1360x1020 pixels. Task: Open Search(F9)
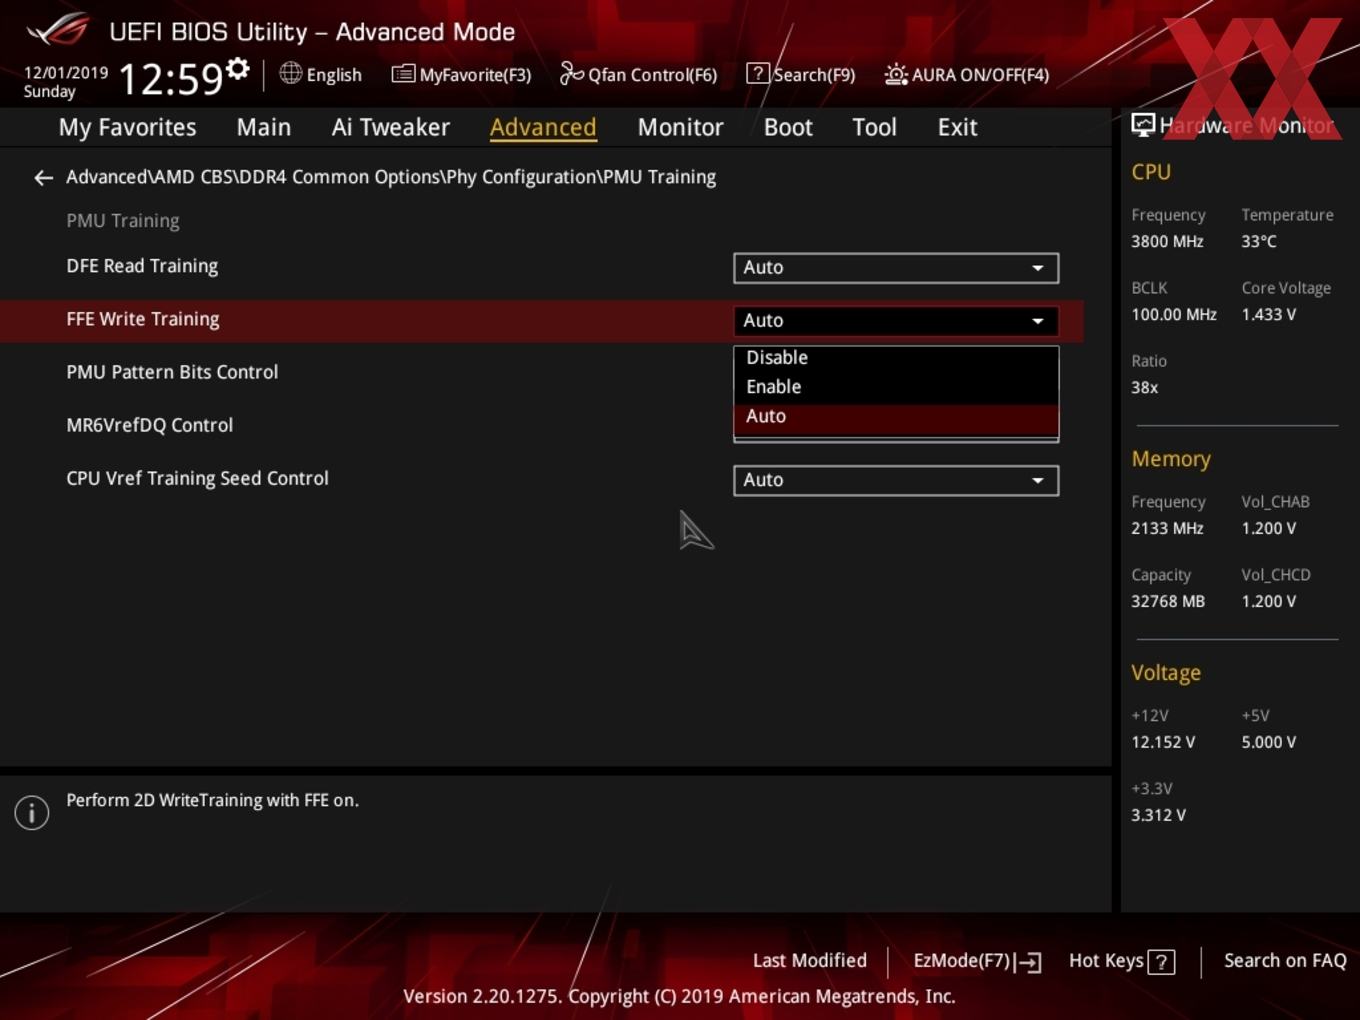pyautogui.click(x=802, y=74)
